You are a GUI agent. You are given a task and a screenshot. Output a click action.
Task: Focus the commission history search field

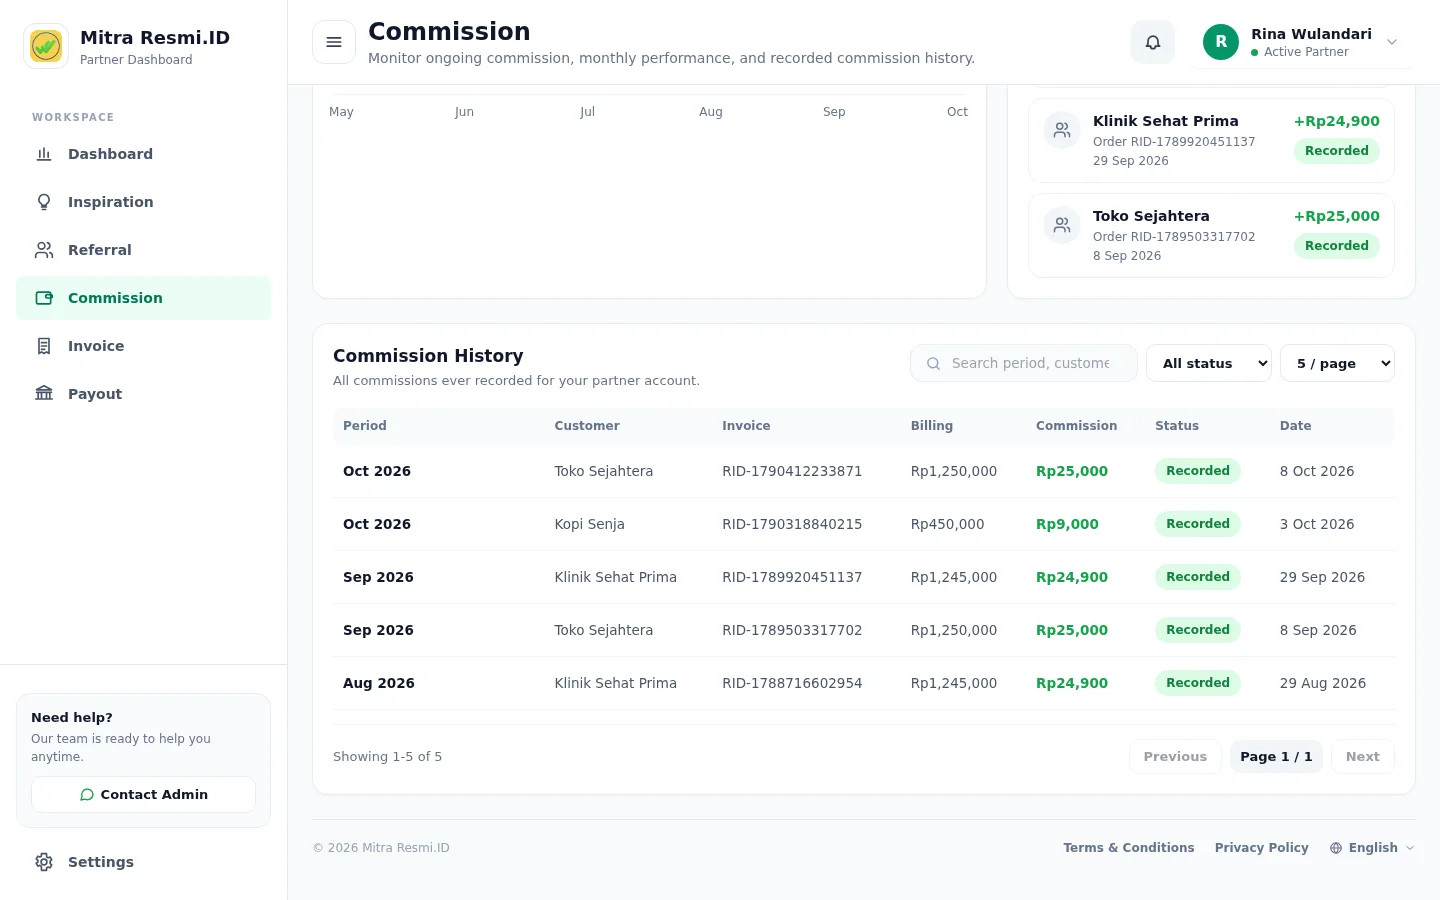[x=1024, y=363]
